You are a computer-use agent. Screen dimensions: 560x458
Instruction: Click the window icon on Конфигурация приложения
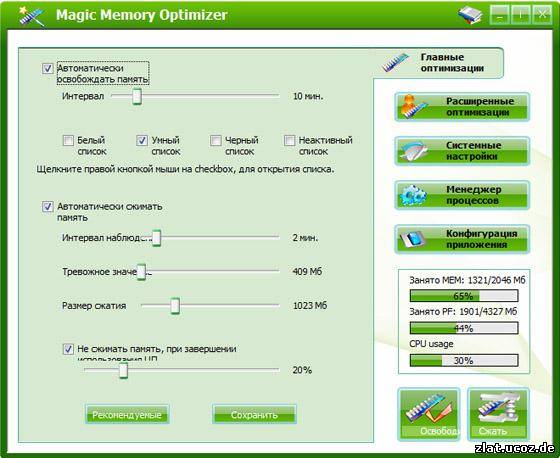[412, 239]
